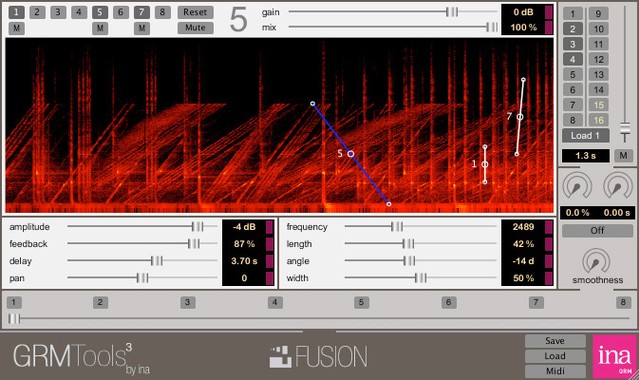Screen dimensions: 639x380
Task: Click the smoothness knob
Action: (597, 261)
